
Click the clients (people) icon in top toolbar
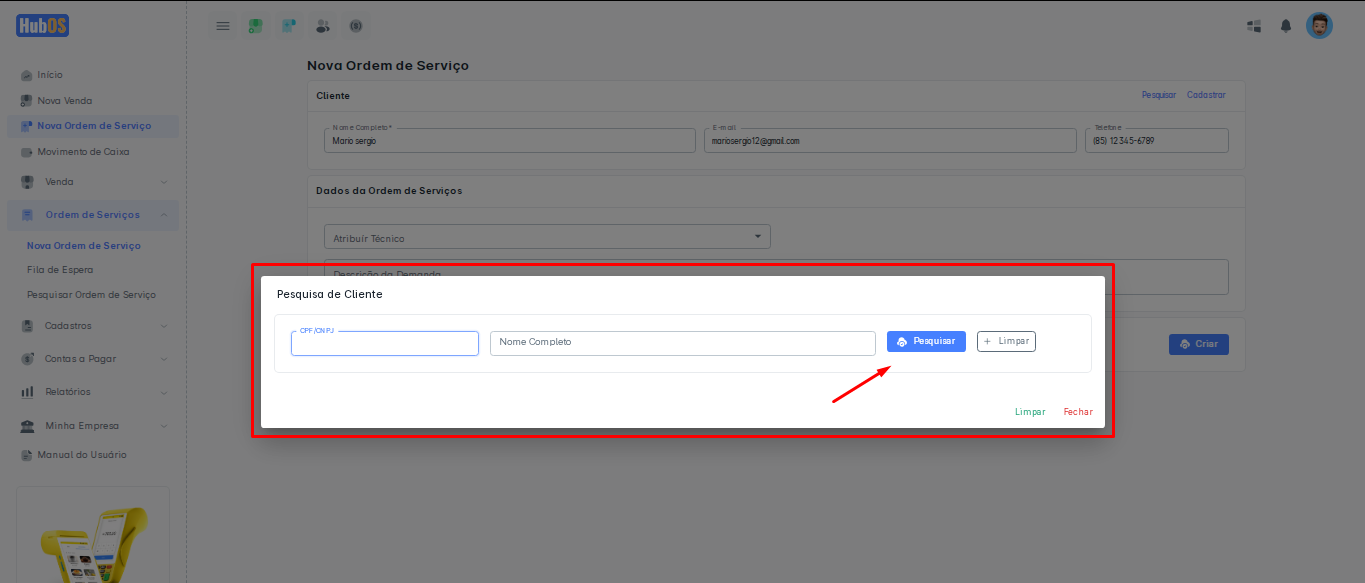[322, 26]
